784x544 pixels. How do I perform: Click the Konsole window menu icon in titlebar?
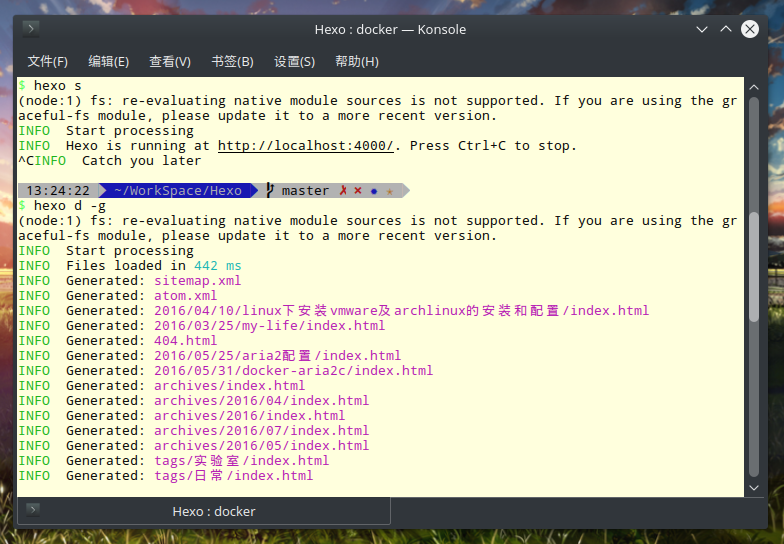32,29
